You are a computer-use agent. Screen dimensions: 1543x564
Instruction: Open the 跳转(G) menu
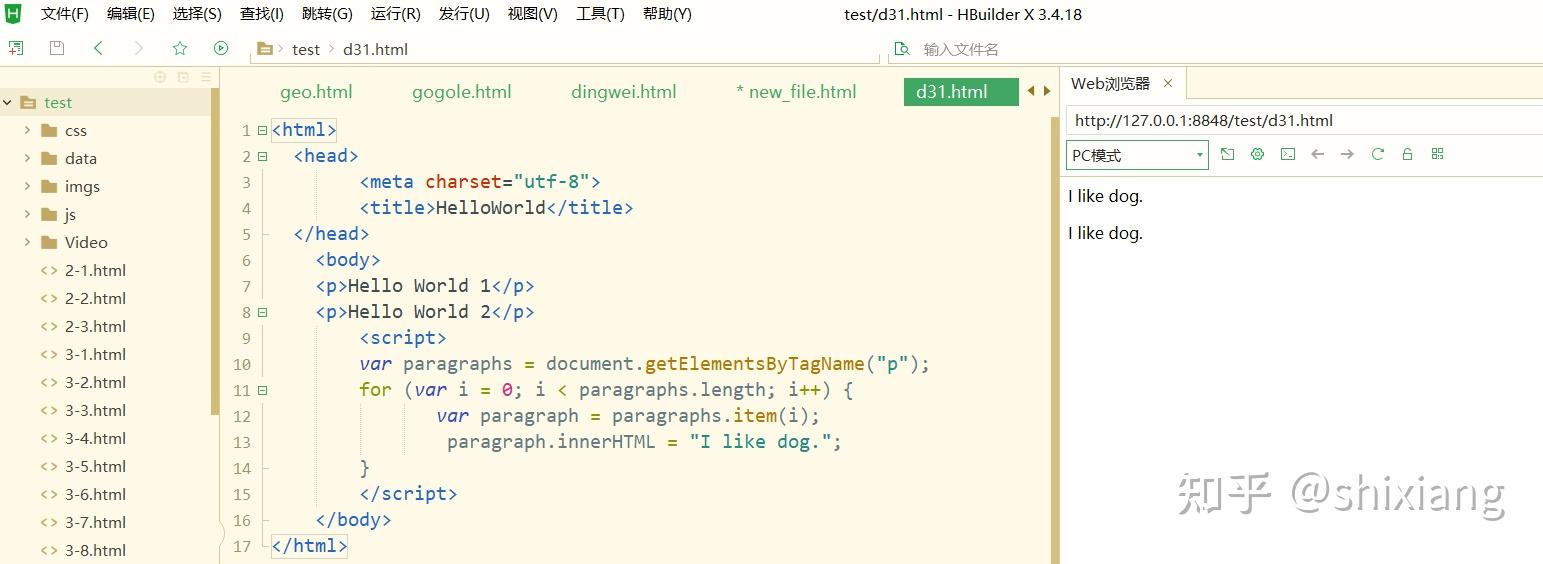point(327,14)
